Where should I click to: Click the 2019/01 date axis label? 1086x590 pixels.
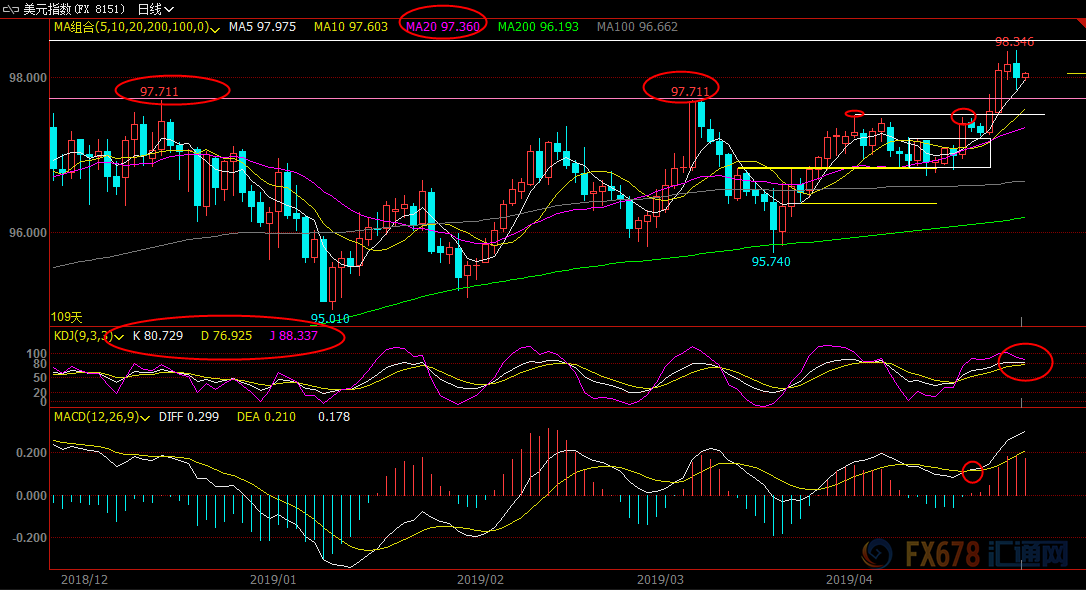pos(273,580)
